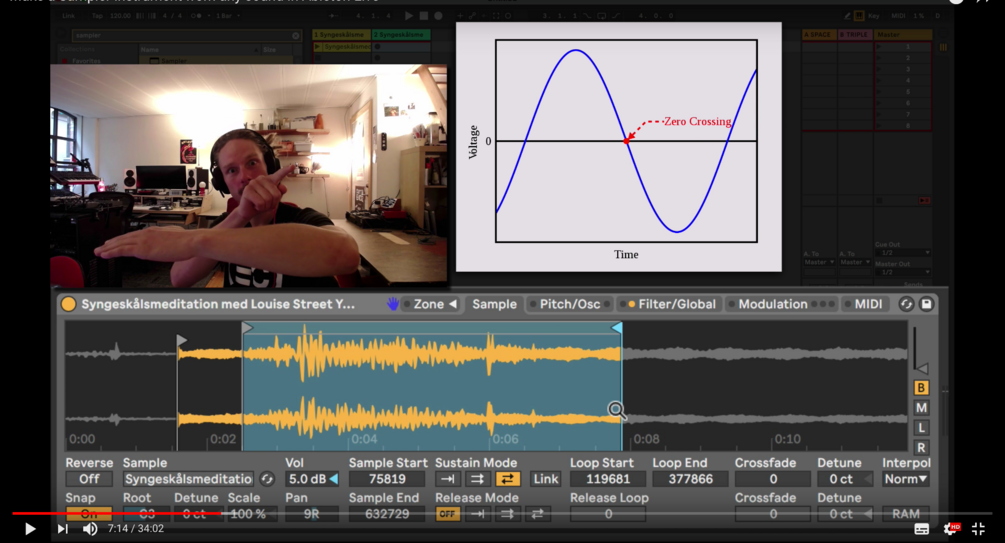Click the Zero Crossing diagram image
1005x543 pixels.
[619, 147]
